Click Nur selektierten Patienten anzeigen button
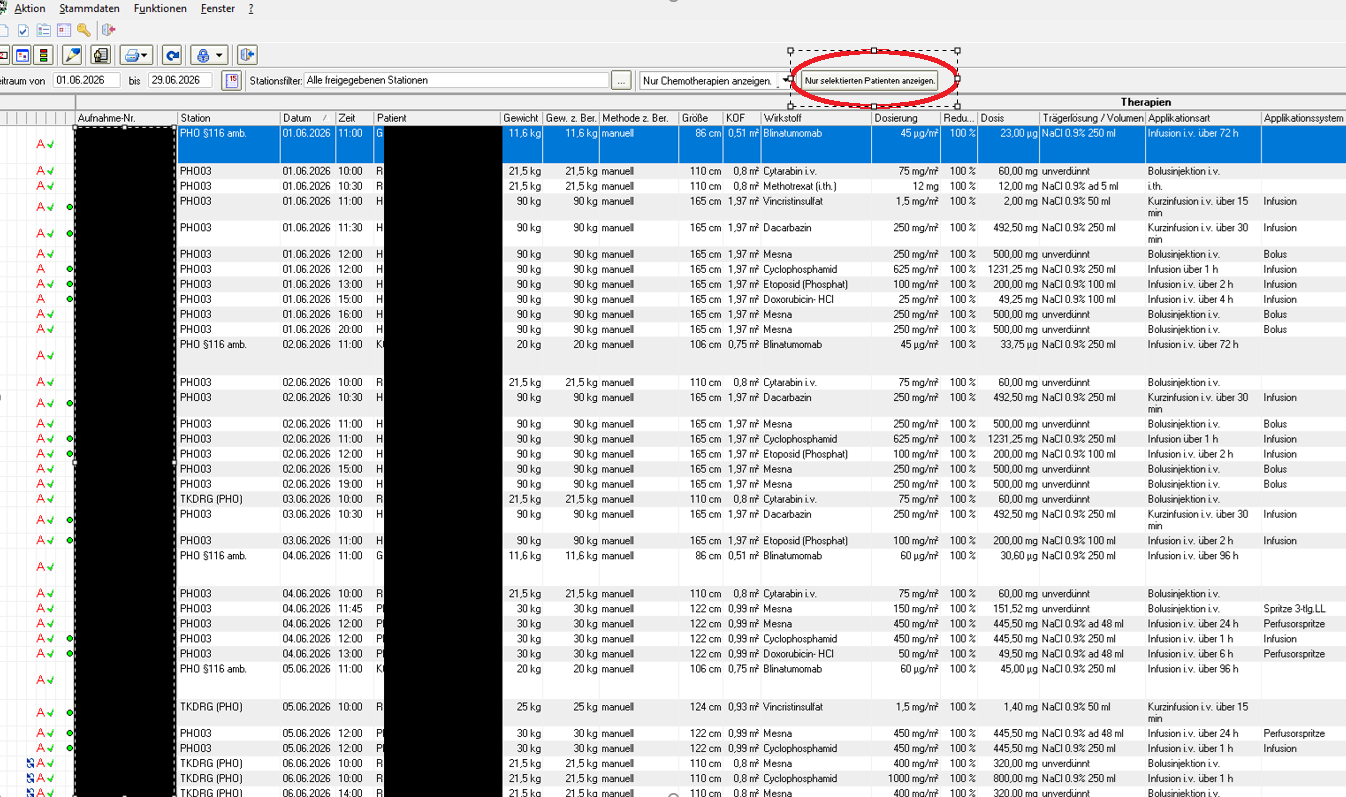The height and width of the screenshot is (797, 1346). (870, 80)
